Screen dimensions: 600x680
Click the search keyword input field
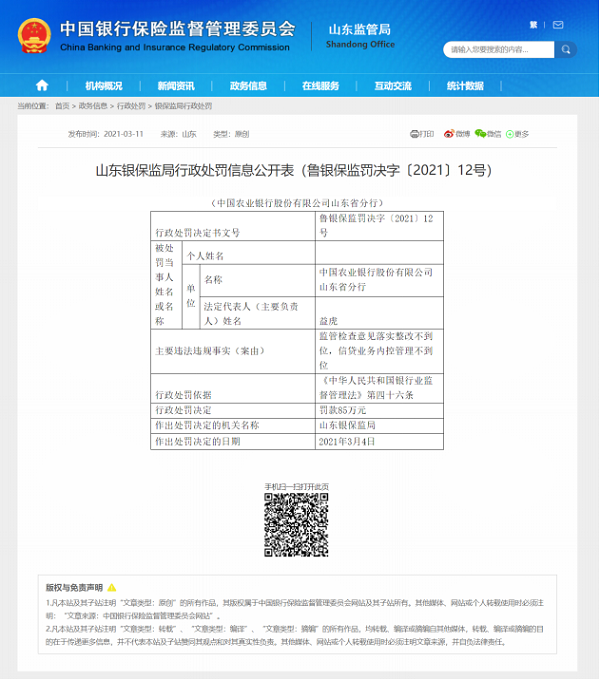click(x=497, y=49)
